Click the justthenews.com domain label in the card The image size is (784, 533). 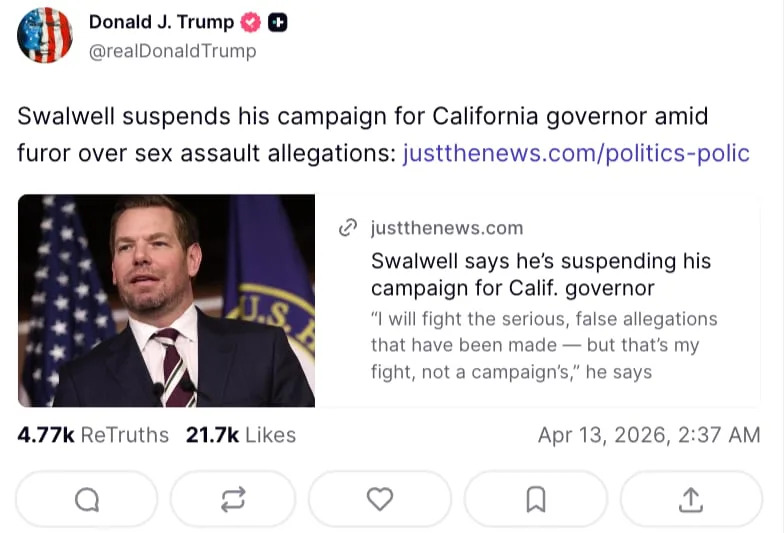click(x=446, y=228)
